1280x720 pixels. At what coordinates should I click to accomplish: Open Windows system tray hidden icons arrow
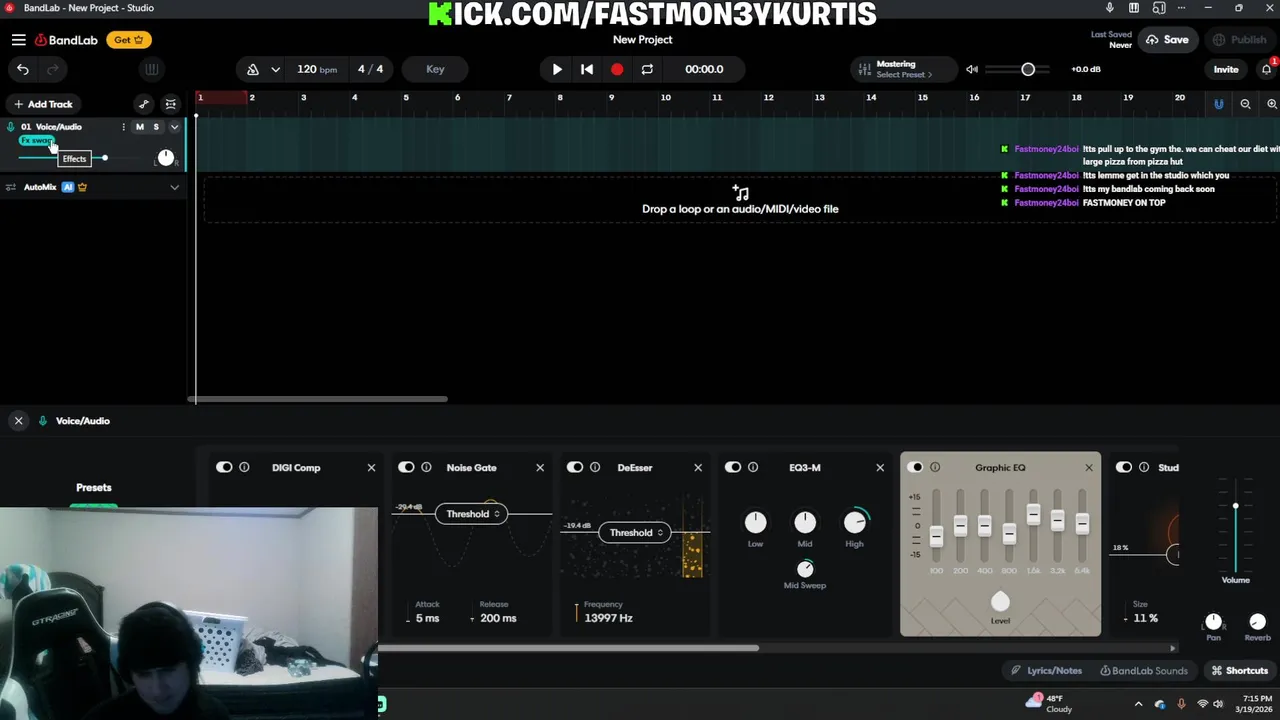click(x=1138, y=705)
